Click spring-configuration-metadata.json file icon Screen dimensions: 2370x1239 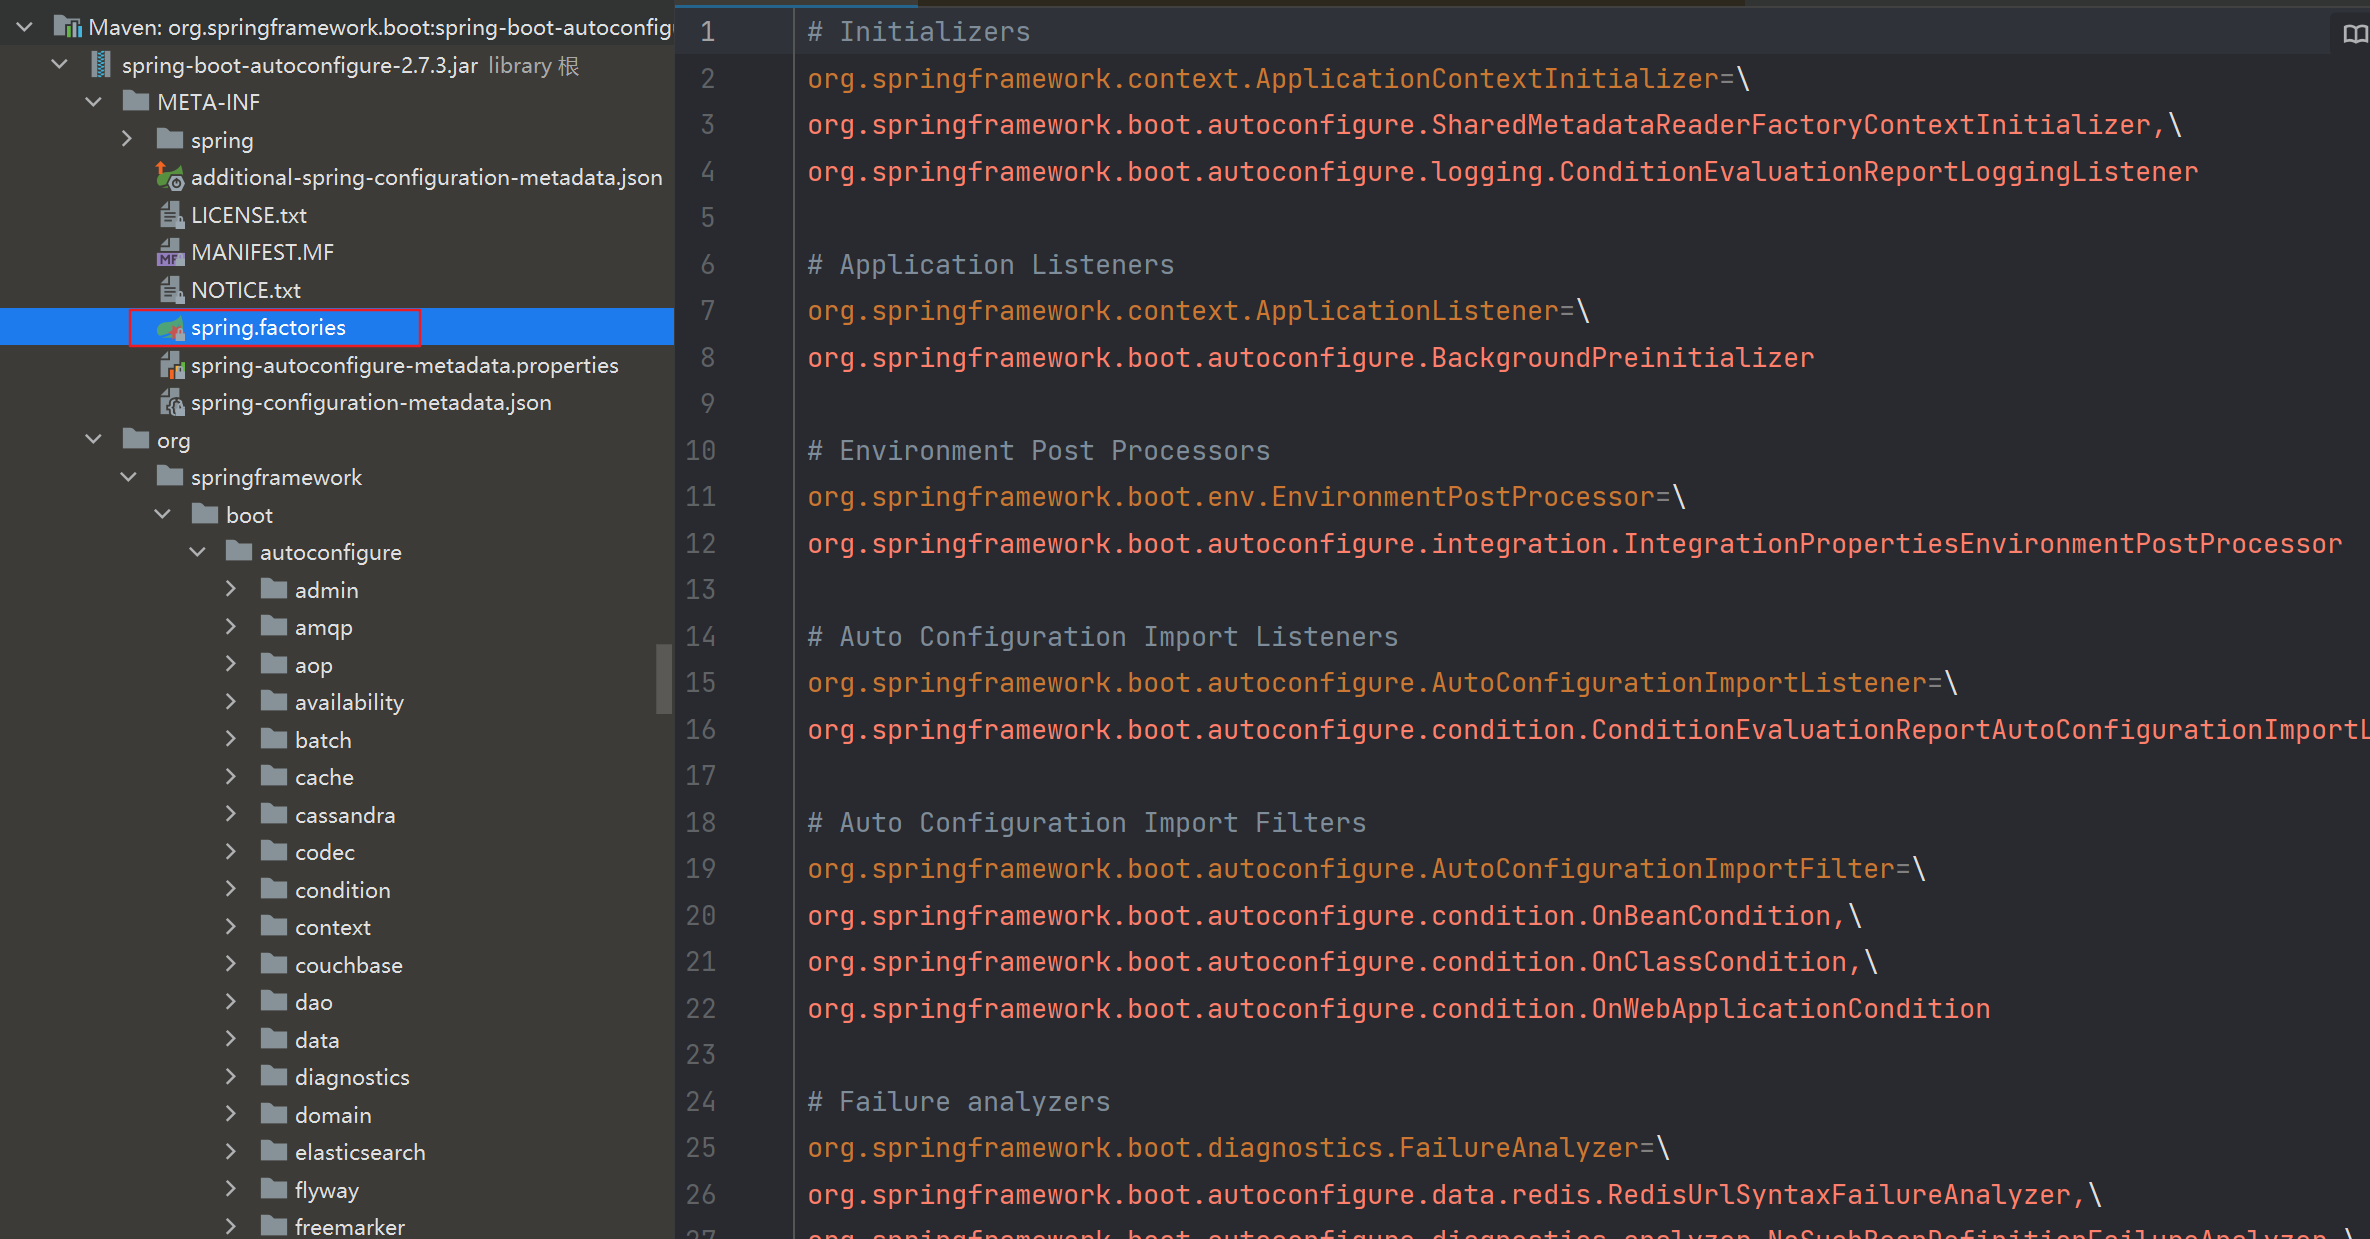(171, 403)
